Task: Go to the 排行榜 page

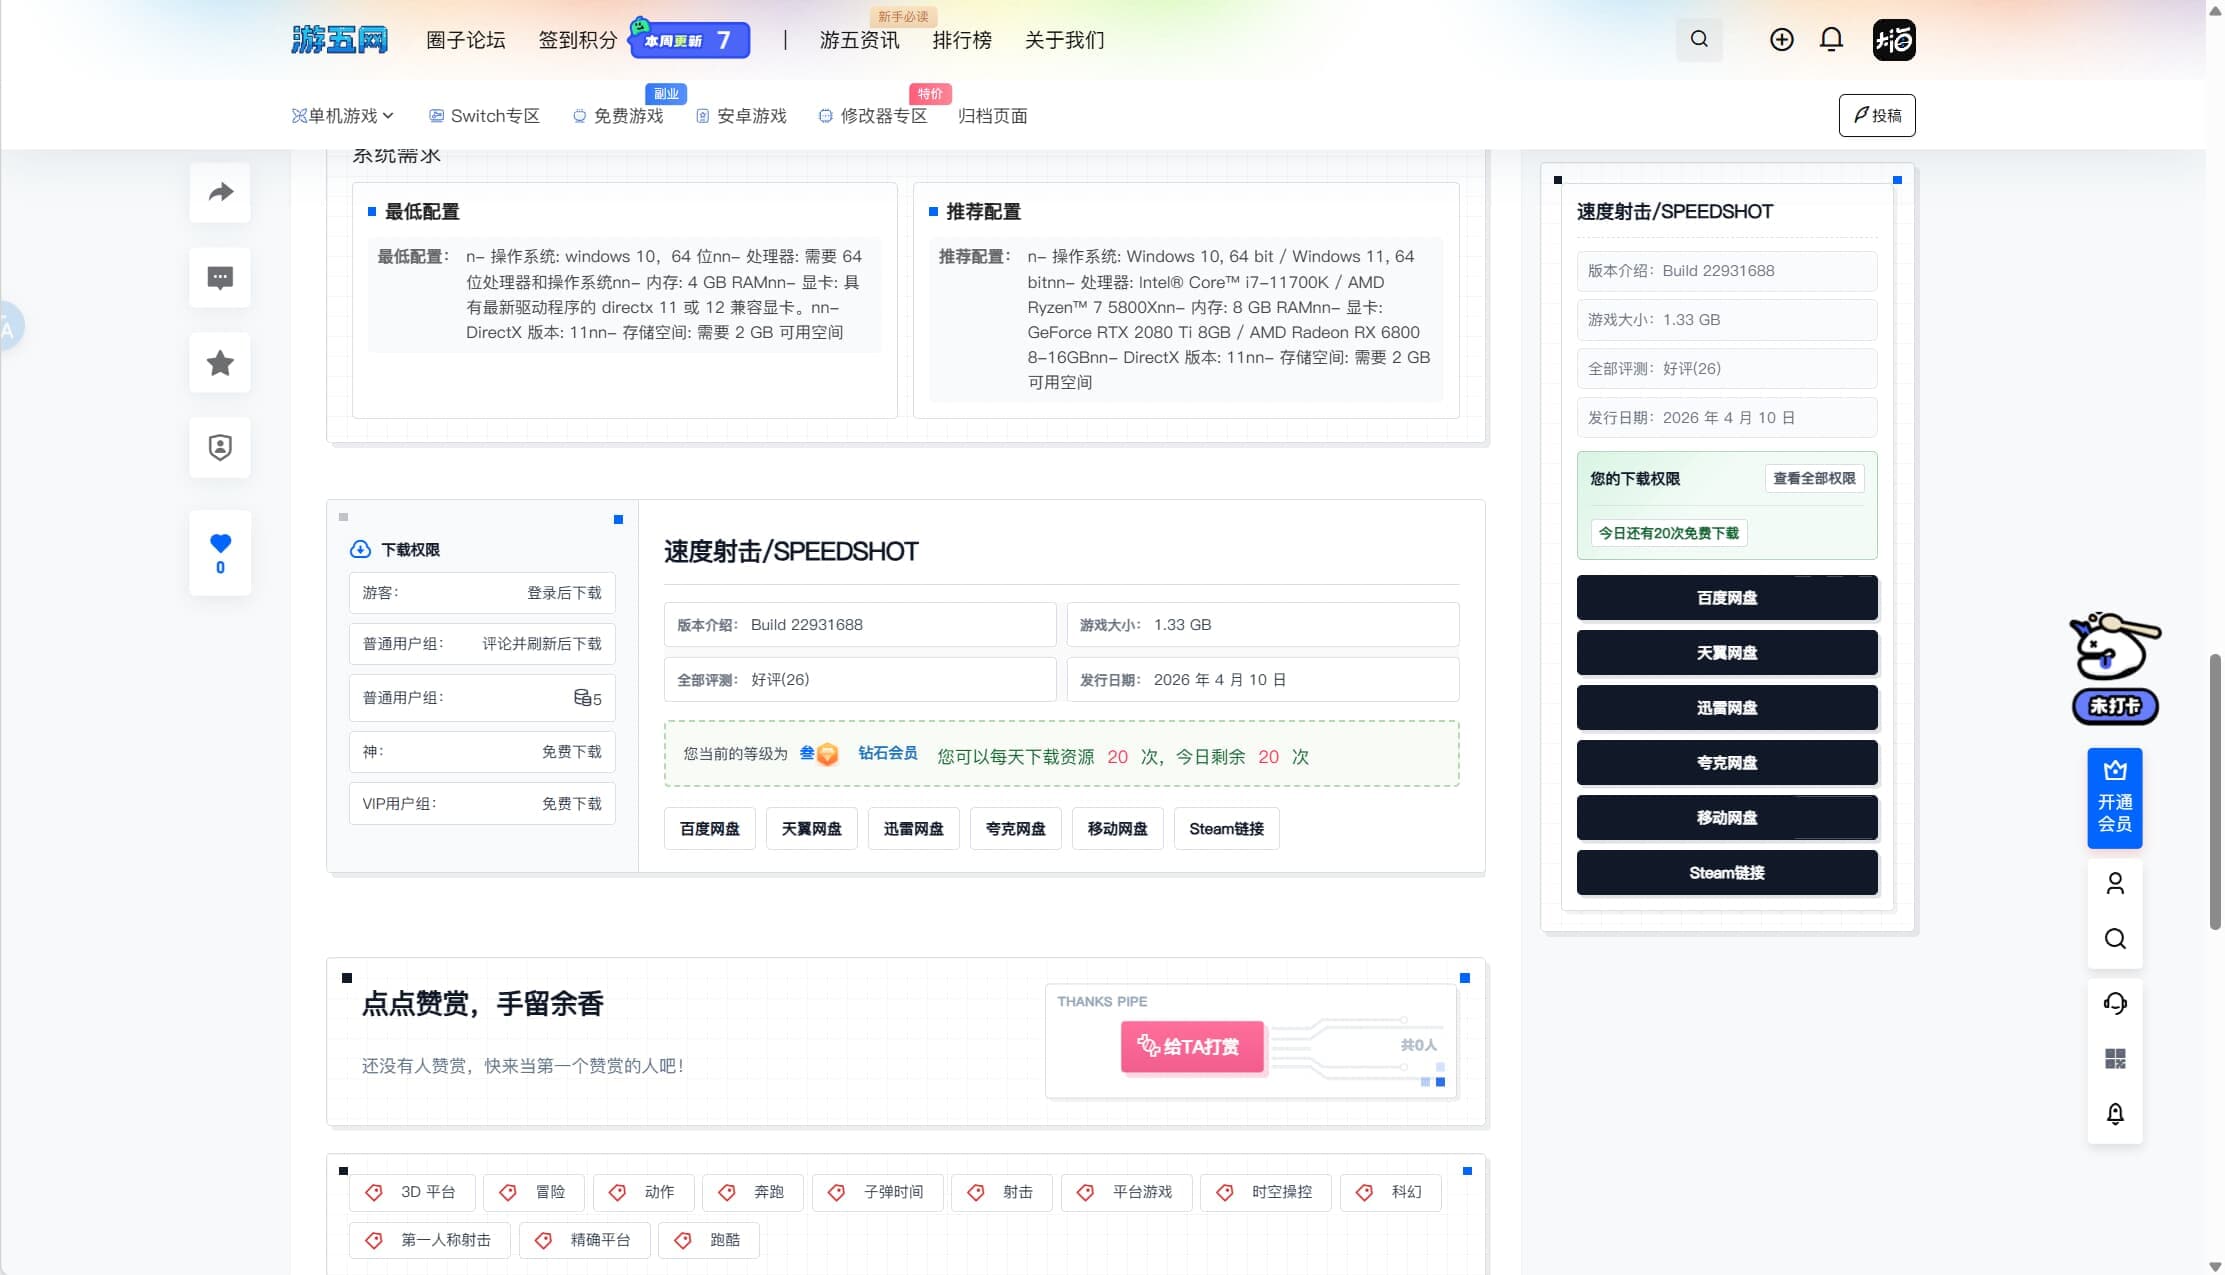Action: click(962, 40)
